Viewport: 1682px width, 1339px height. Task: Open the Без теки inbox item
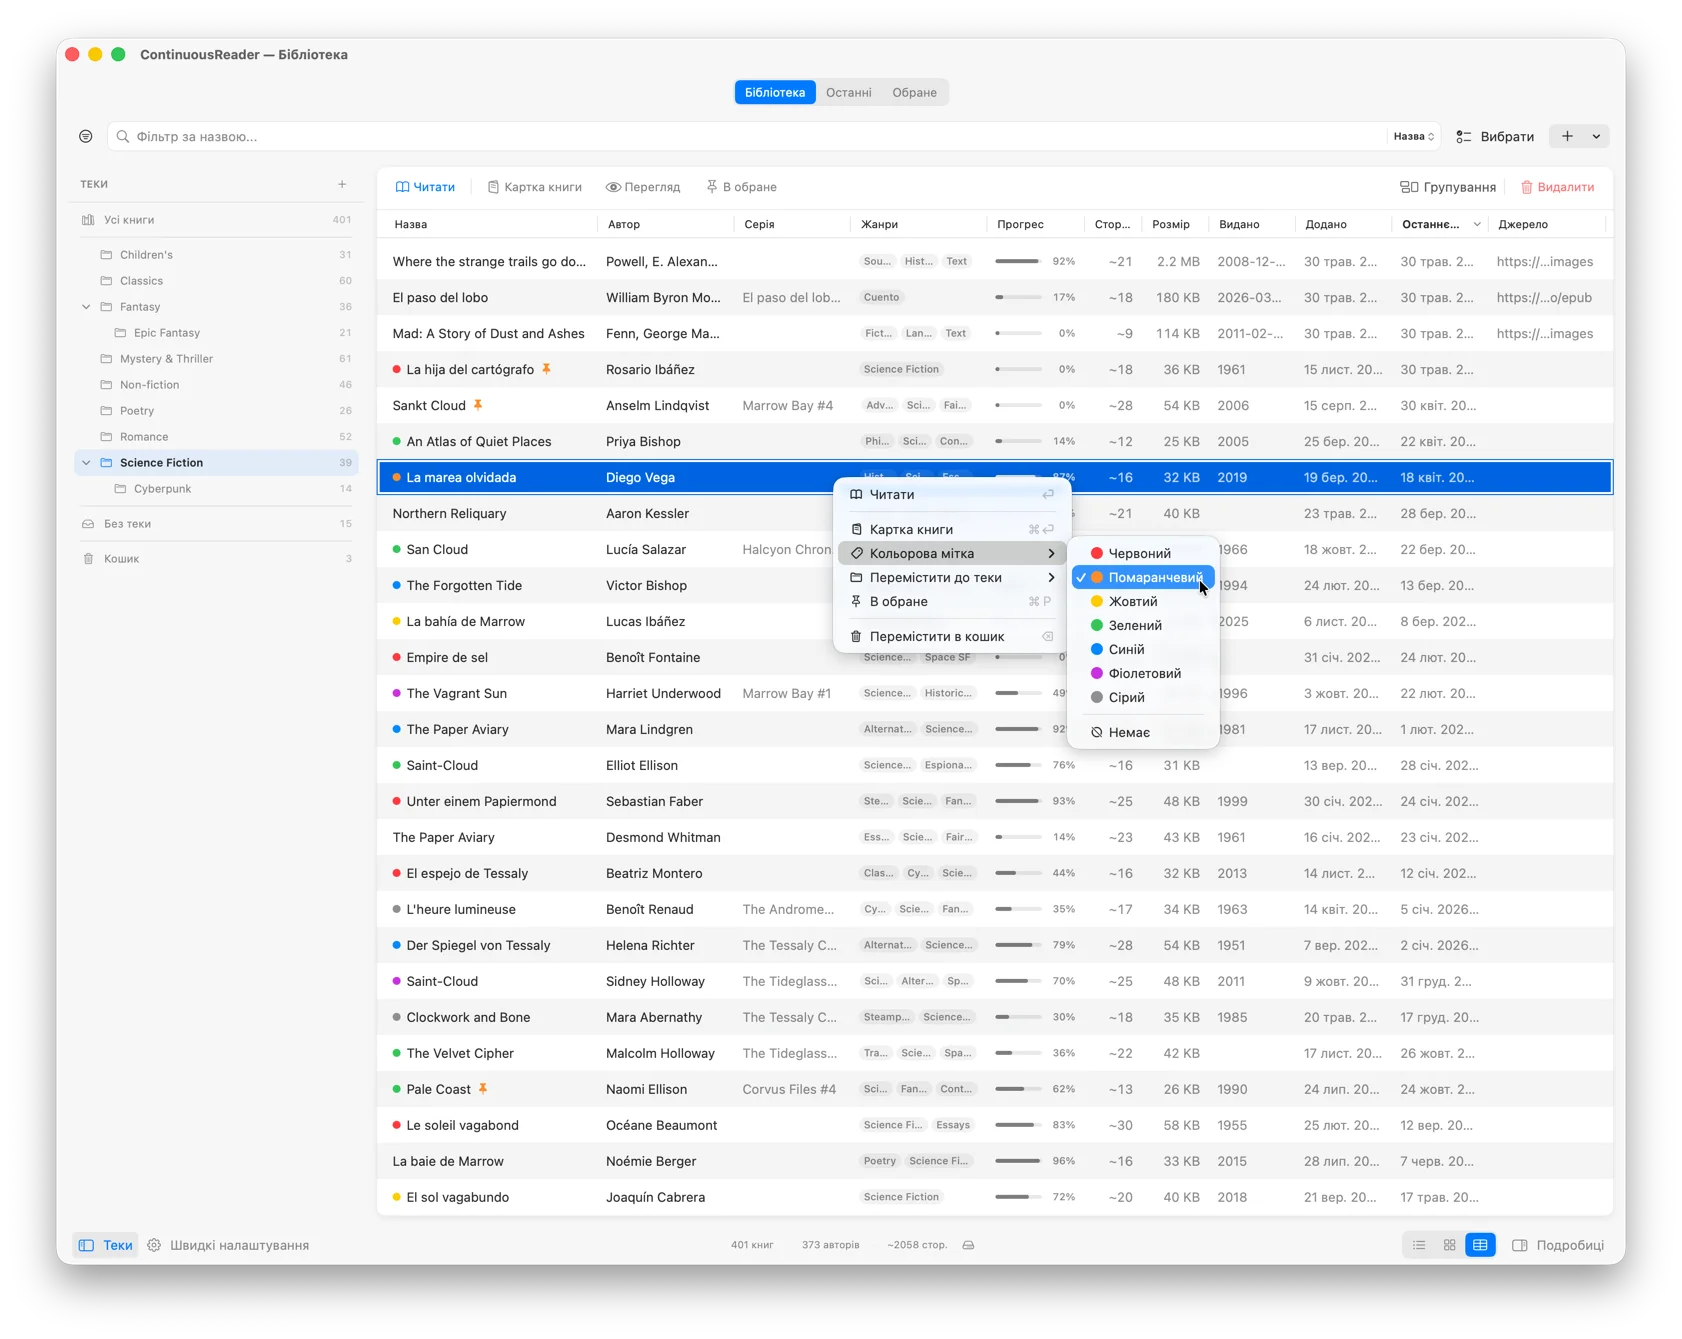point(217,524)
